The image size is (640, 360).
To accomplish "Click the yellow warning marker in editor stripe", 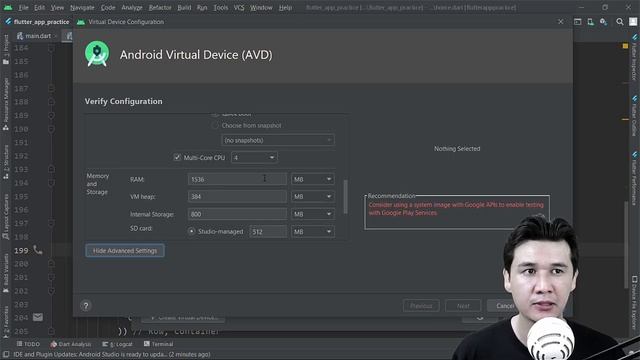I will tap(625, 46).
